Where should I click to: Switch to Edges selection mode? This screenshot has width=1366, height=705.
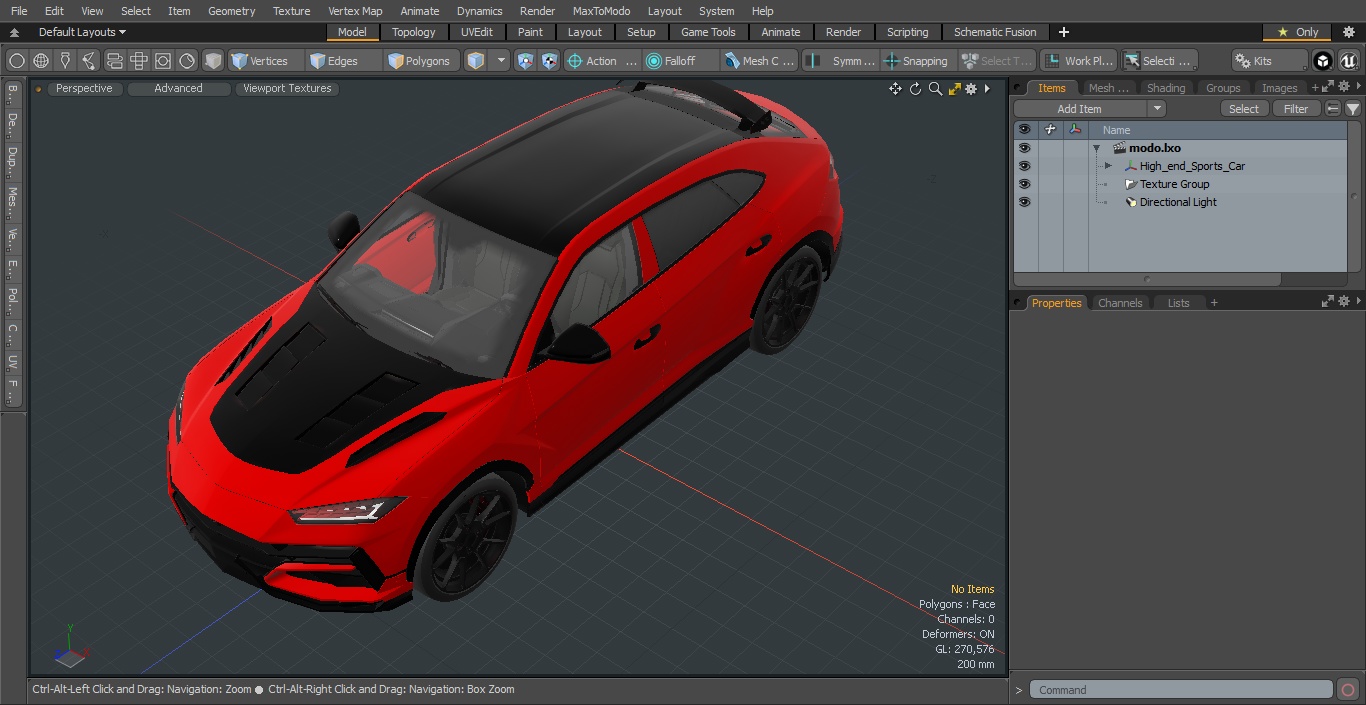[x=344, y=61]
